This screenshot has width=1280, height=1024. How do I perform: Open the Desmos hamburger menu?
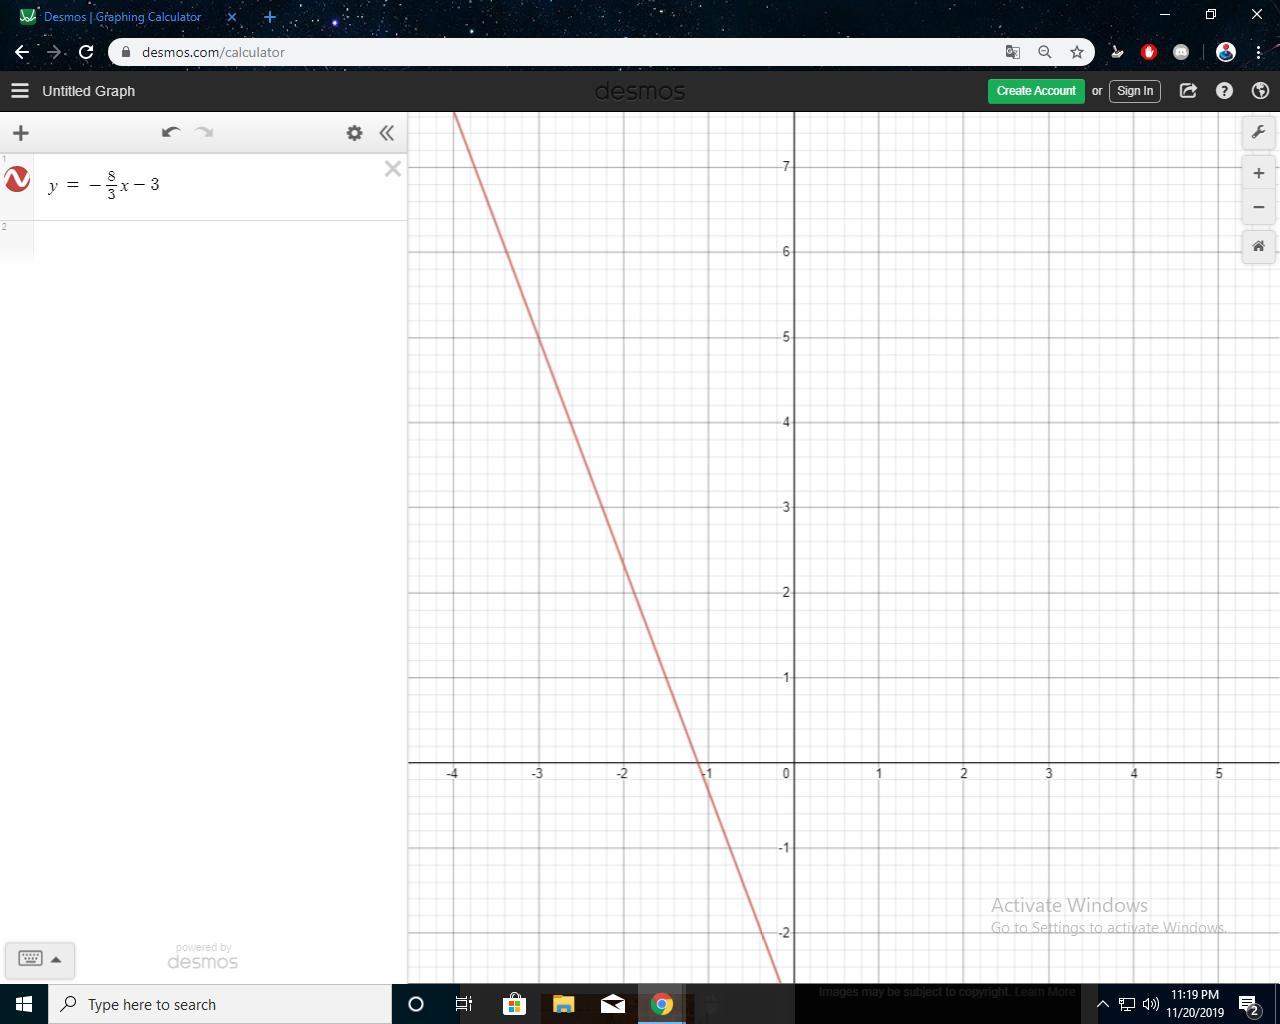pyautogui.click(x=19, y=91)
